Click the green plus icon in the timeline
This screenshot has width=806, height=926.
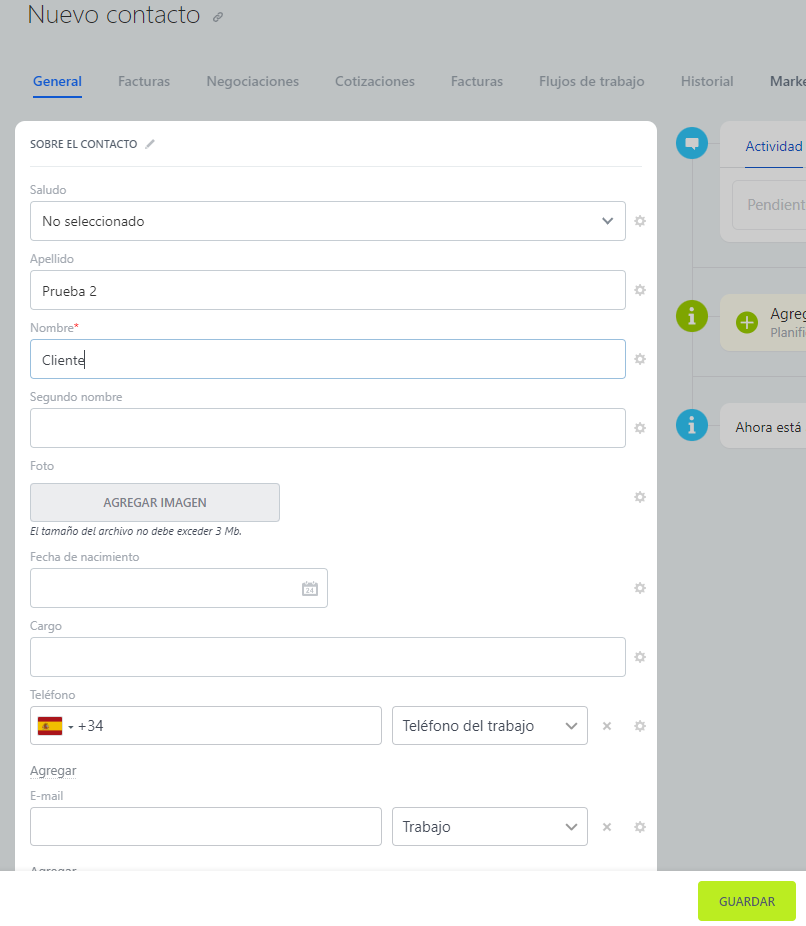tap(747, 322)
